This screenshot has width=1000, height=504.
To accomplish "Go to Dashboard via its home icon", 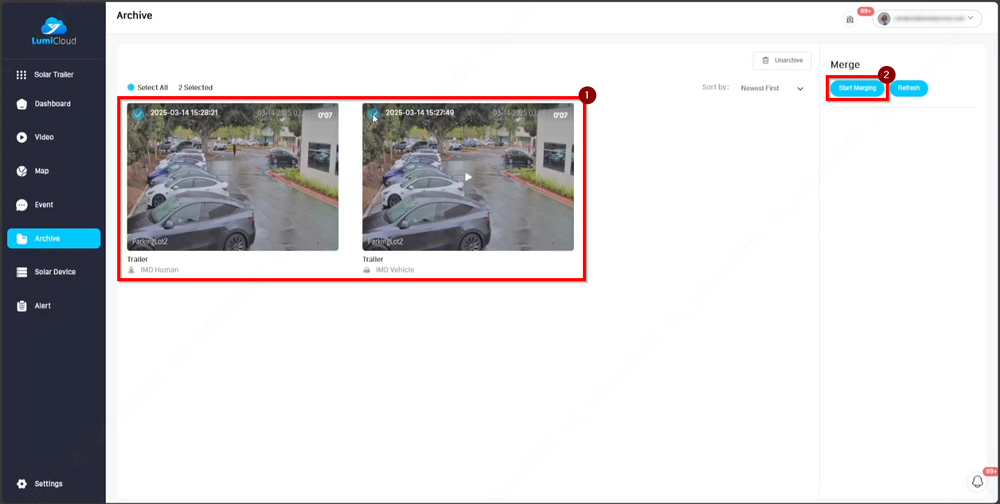I will pyautogui.click(x=22, y=104).
